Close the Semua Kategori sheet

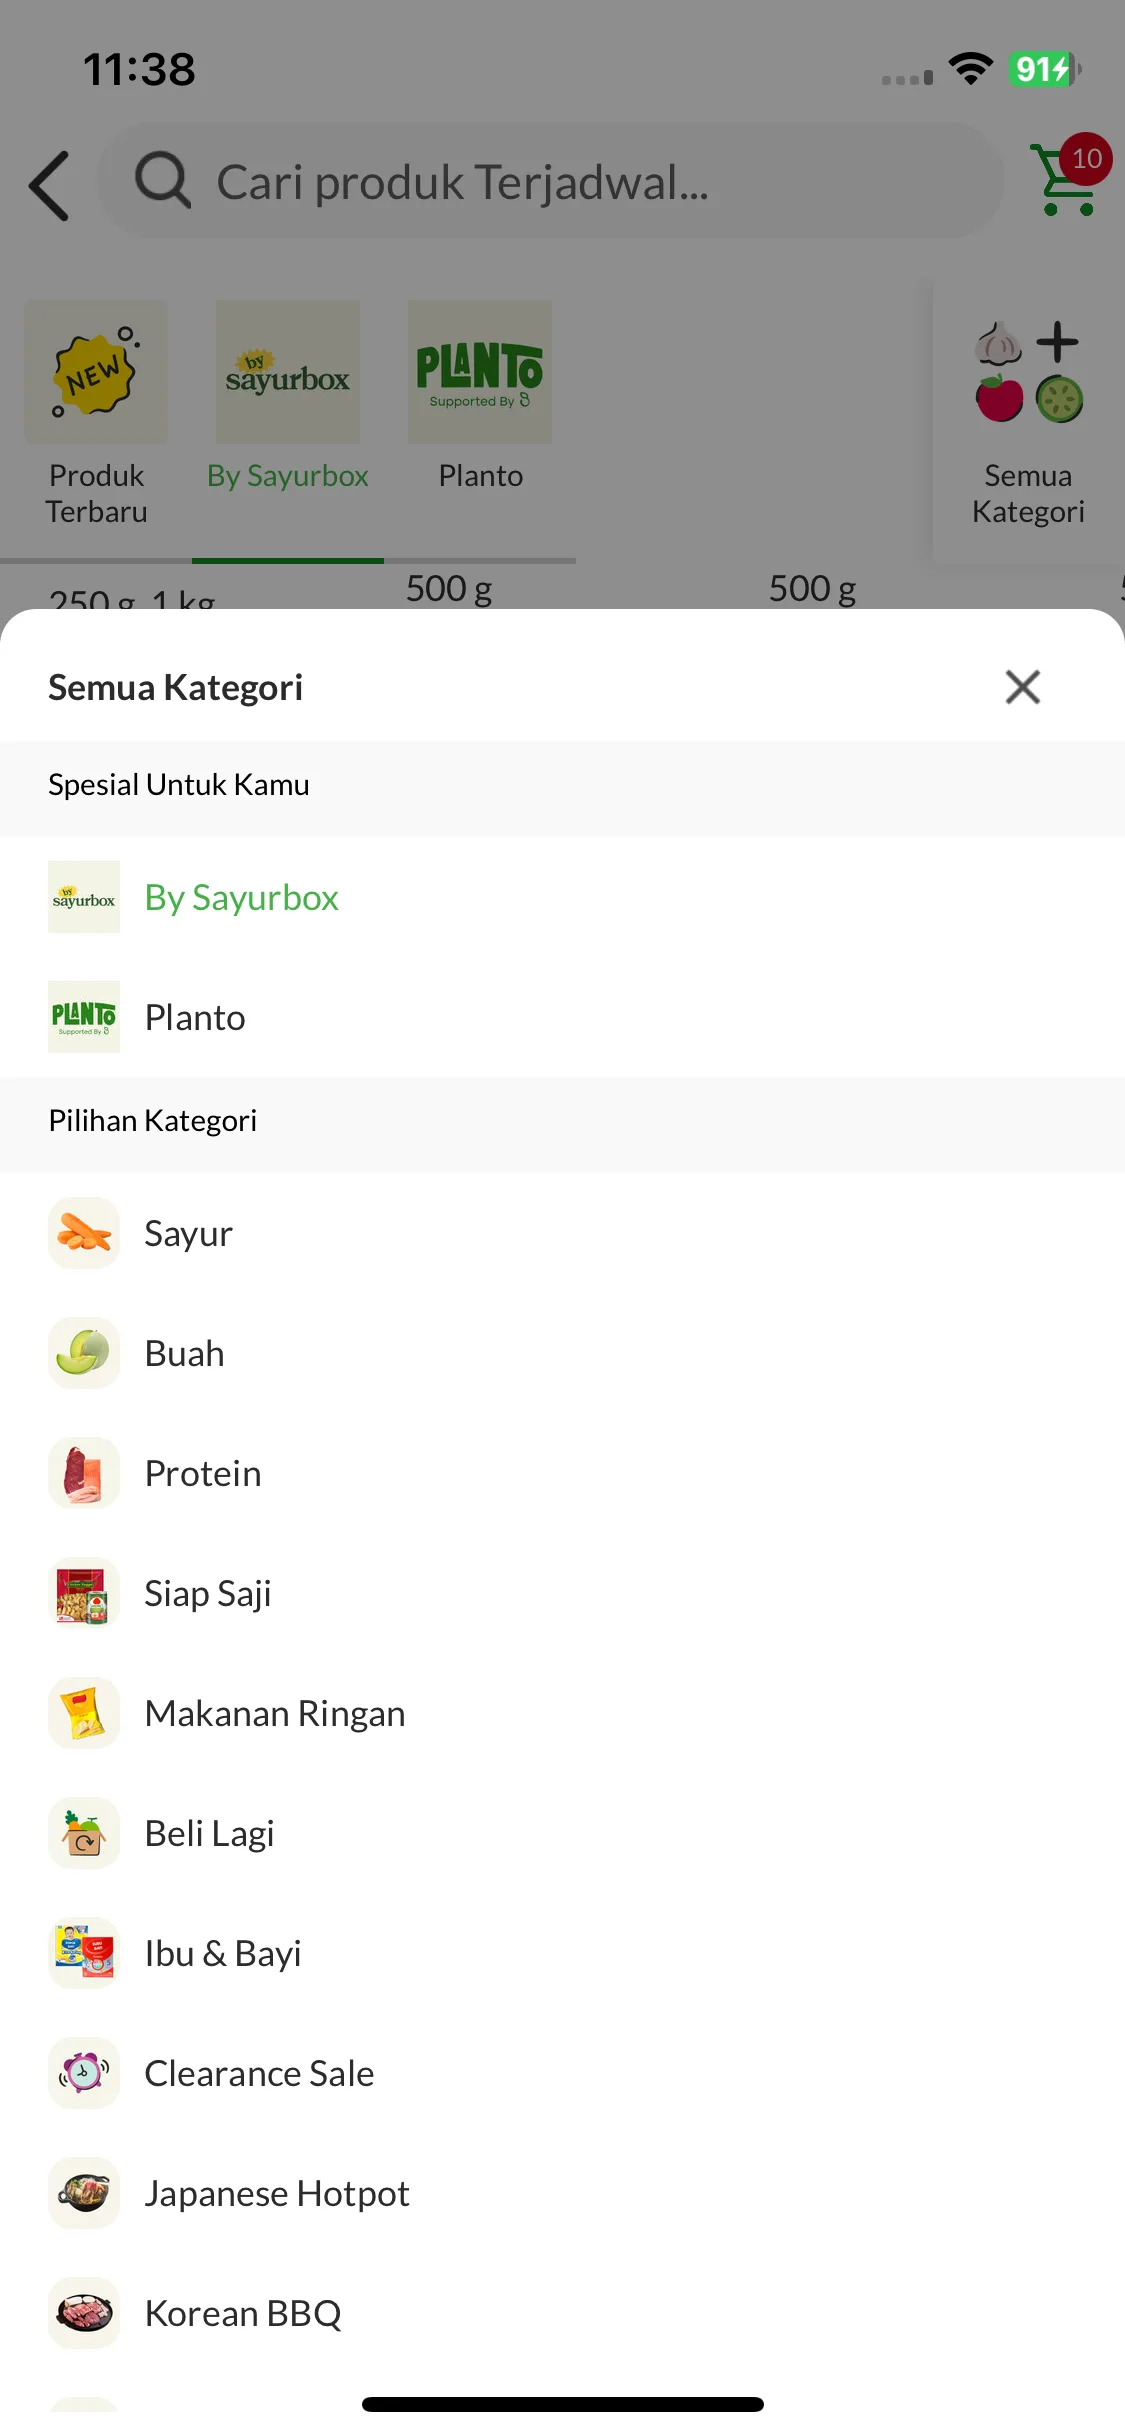[1022, 687]
